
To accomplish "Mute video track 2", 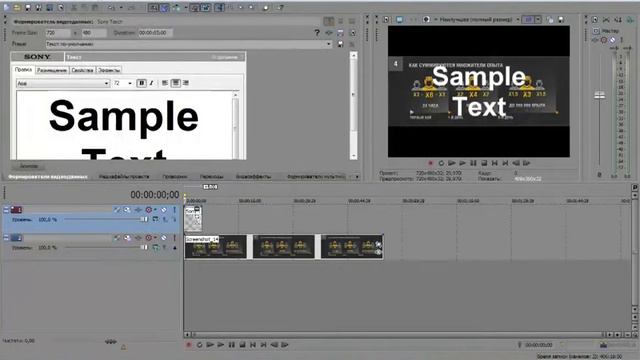I will click(x=164, y=238).
